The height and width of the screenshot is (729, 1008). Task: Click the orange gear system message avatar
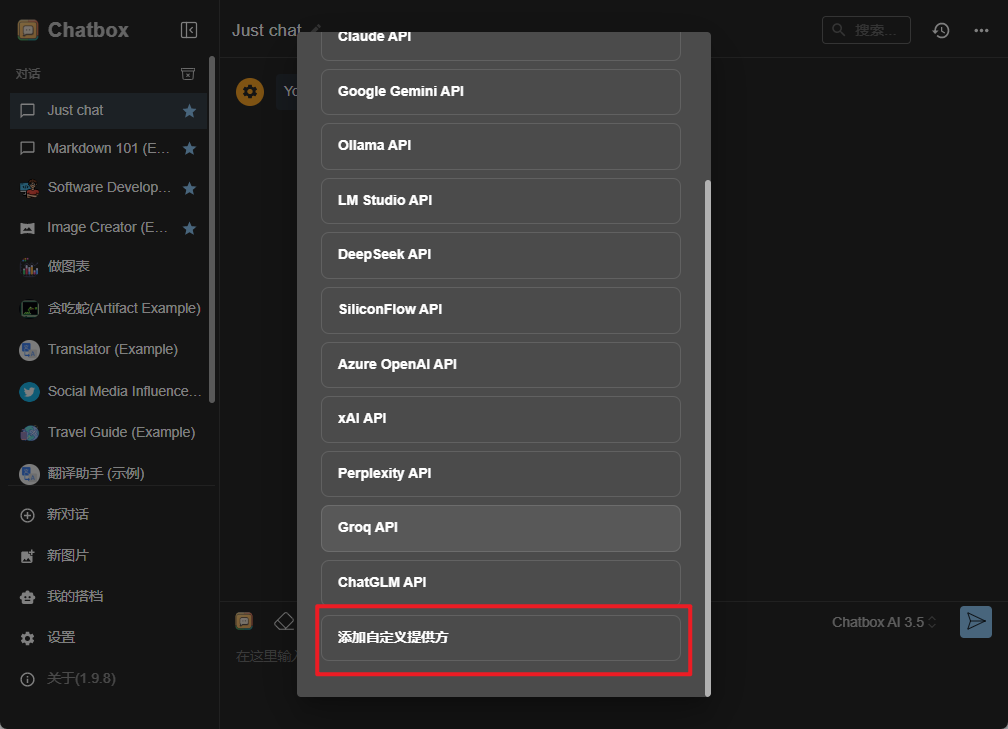coord(250,92)
